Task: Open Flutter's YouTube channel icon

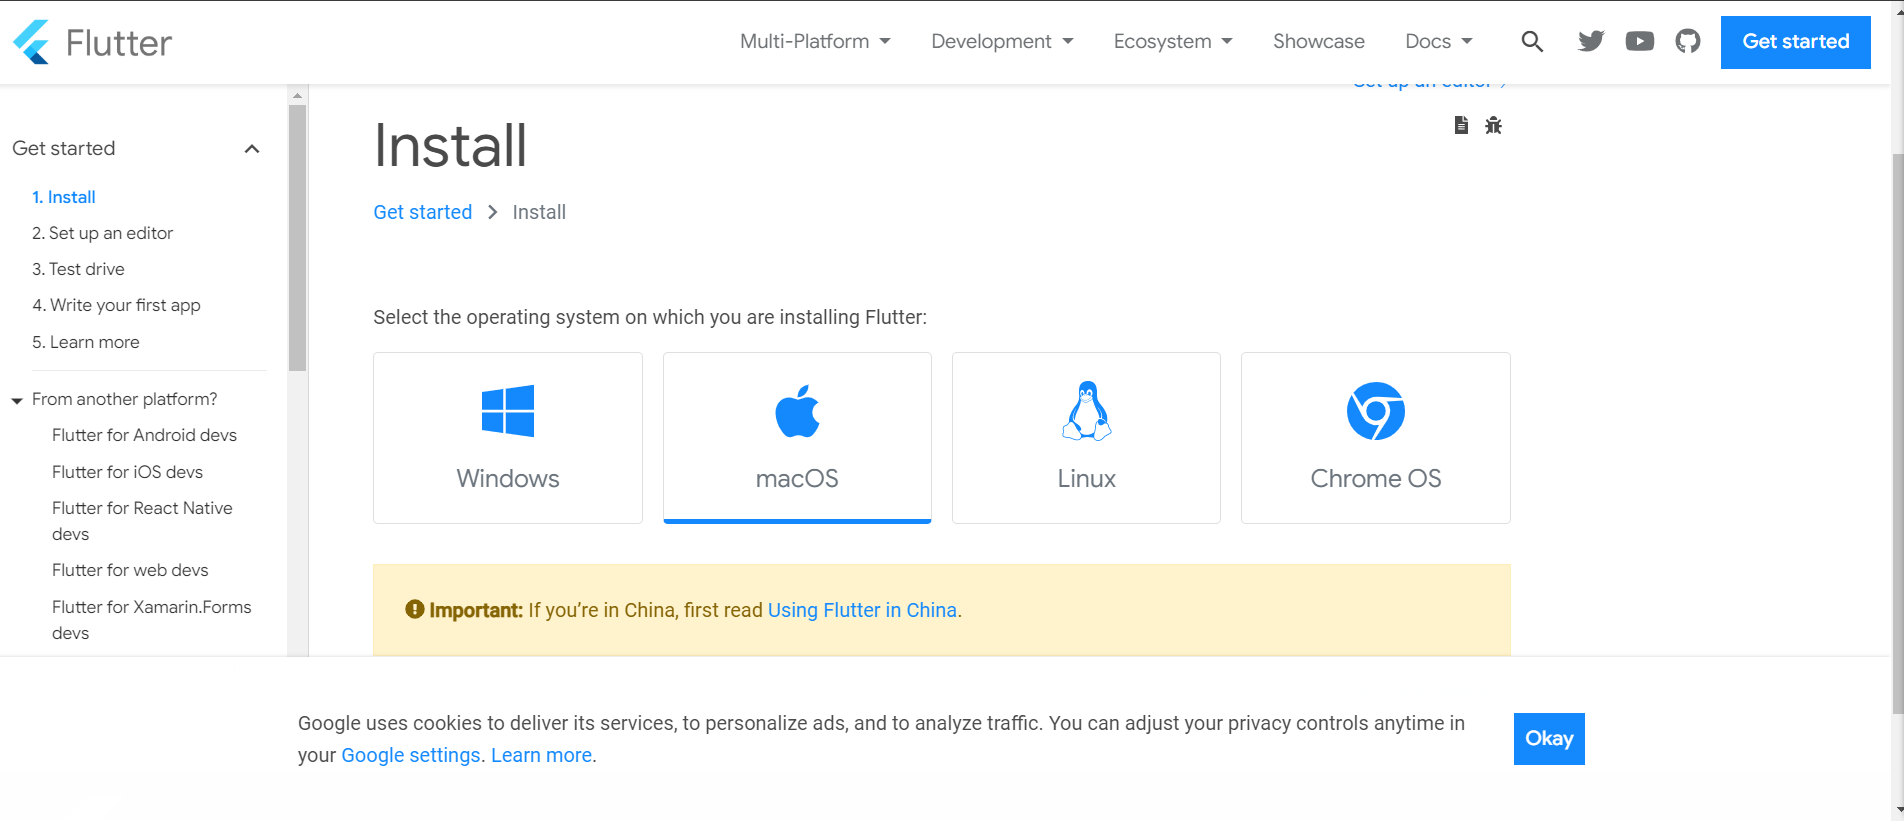Action: pyautogui.click(x=1640, y=41)
